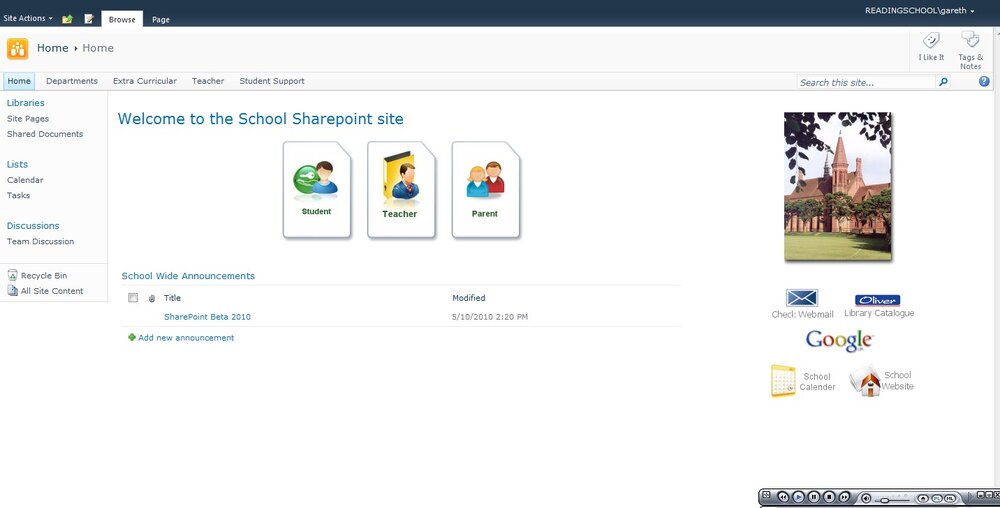The width and height of the screenshot is (1000, 508).
Task: Open the Student Support navigation item
Action: click(272, 81)
